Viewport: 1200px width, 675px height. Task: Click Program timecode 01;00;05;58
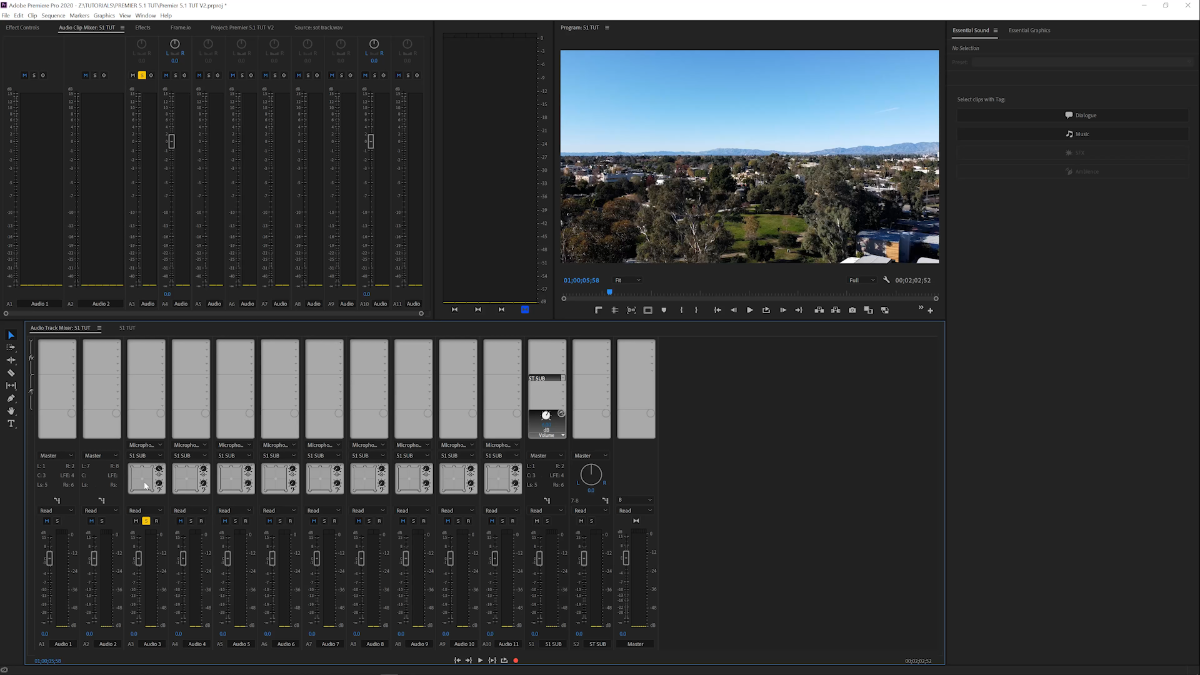coord(581,280)
